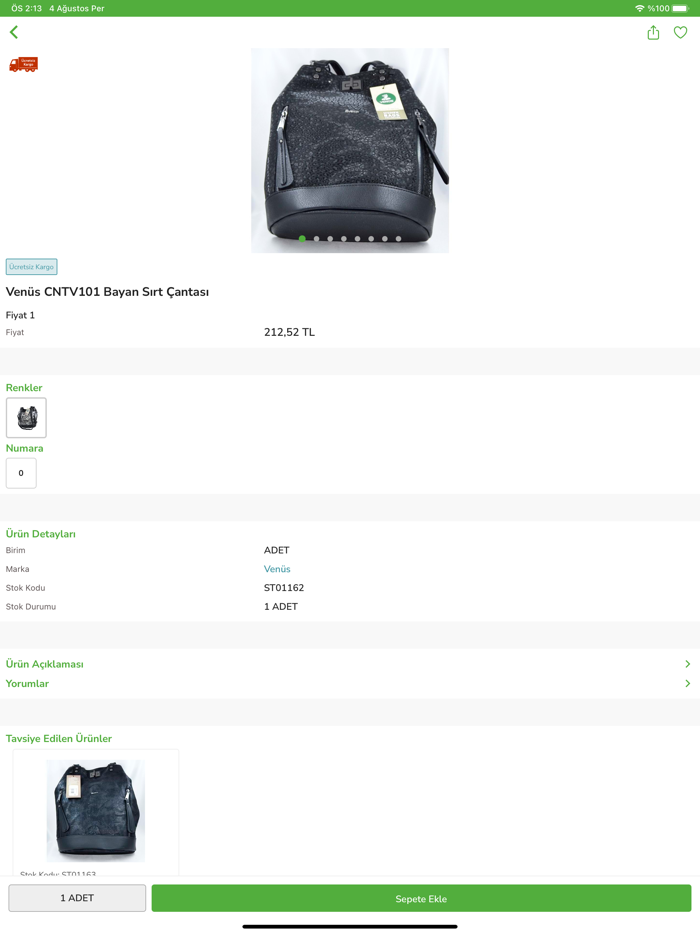The width and height of the screenshot is (700, 934).
Task: Tap the battery status icon
Action: click(680, 8)
